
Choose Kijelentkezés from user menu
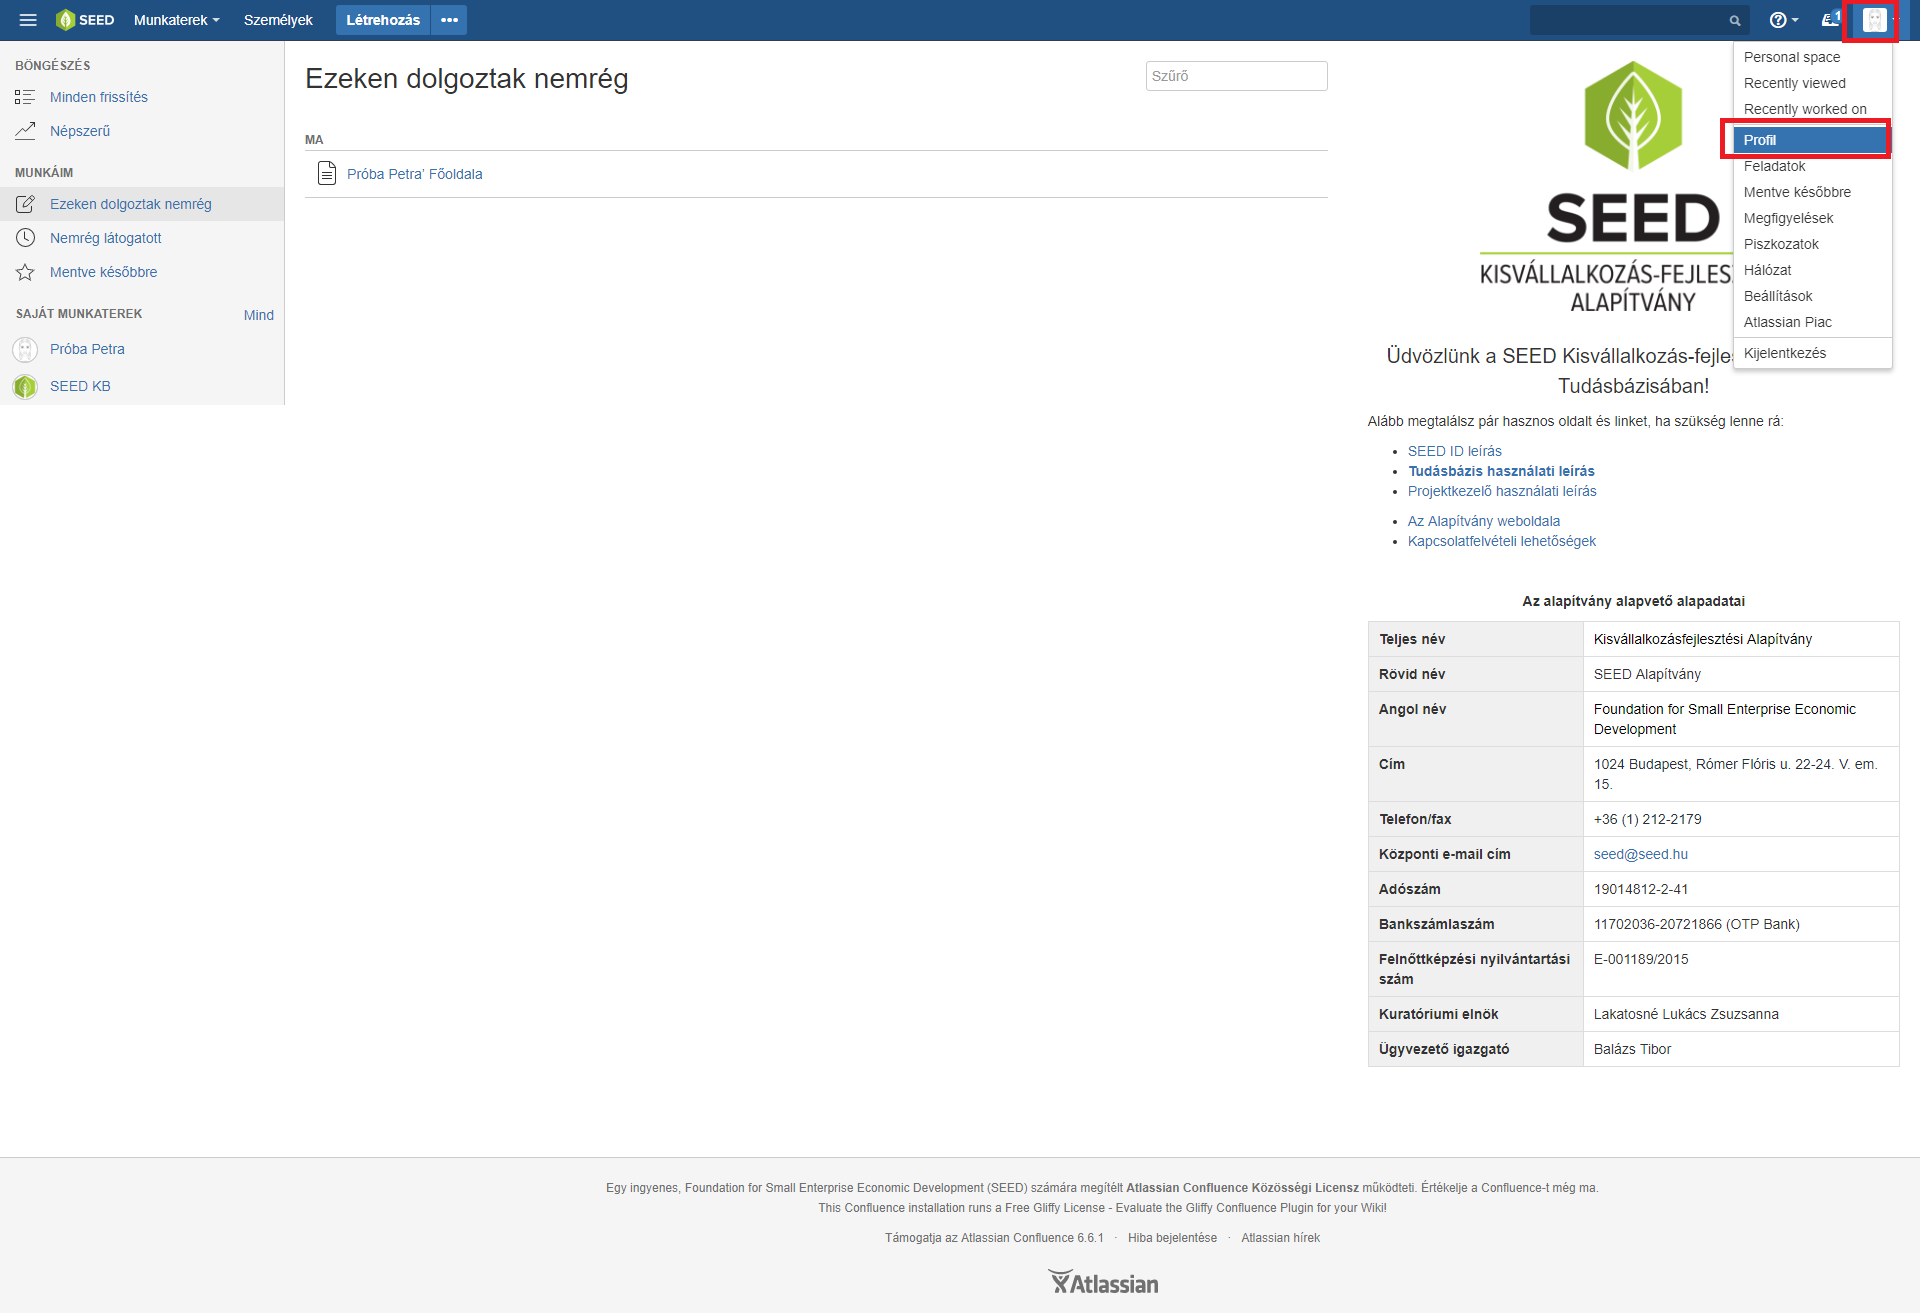point(1784,353)
